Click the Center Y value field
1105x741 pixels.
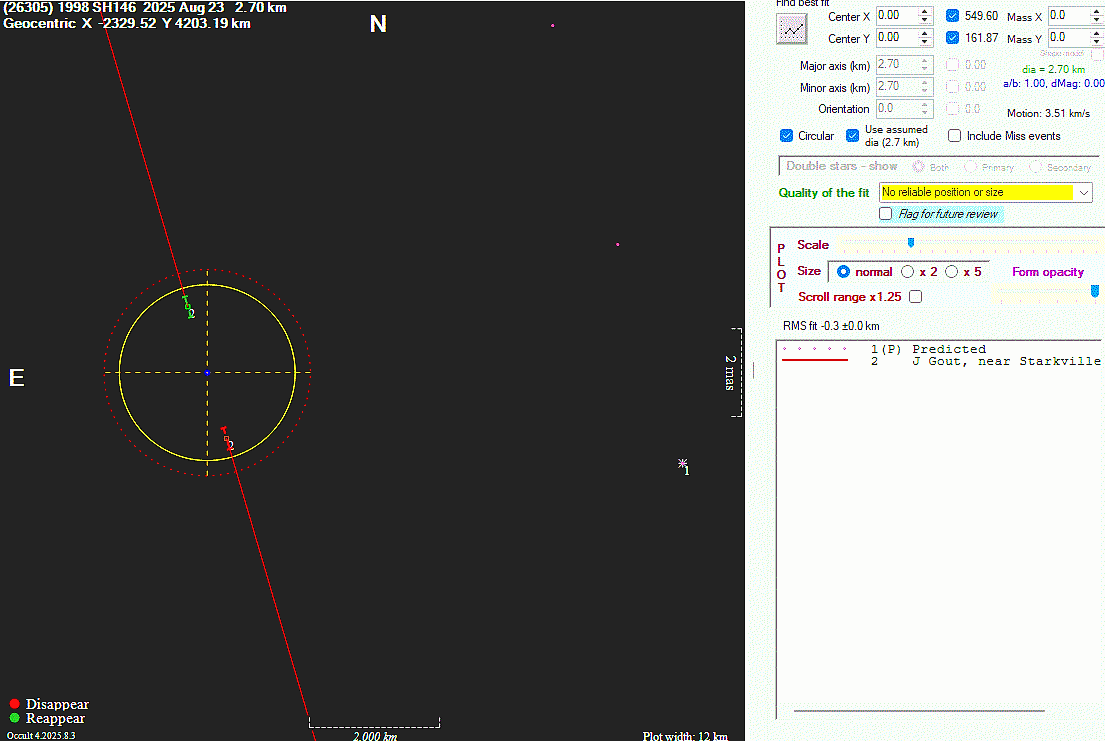(x=896, y=37)
